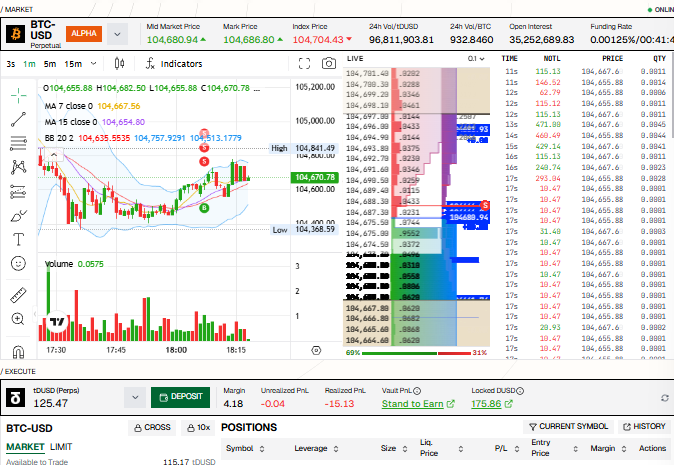Image resolution: width=674 pixels, height=465 pixels.
Task: Open positions HISTORY
Action: 644,426
